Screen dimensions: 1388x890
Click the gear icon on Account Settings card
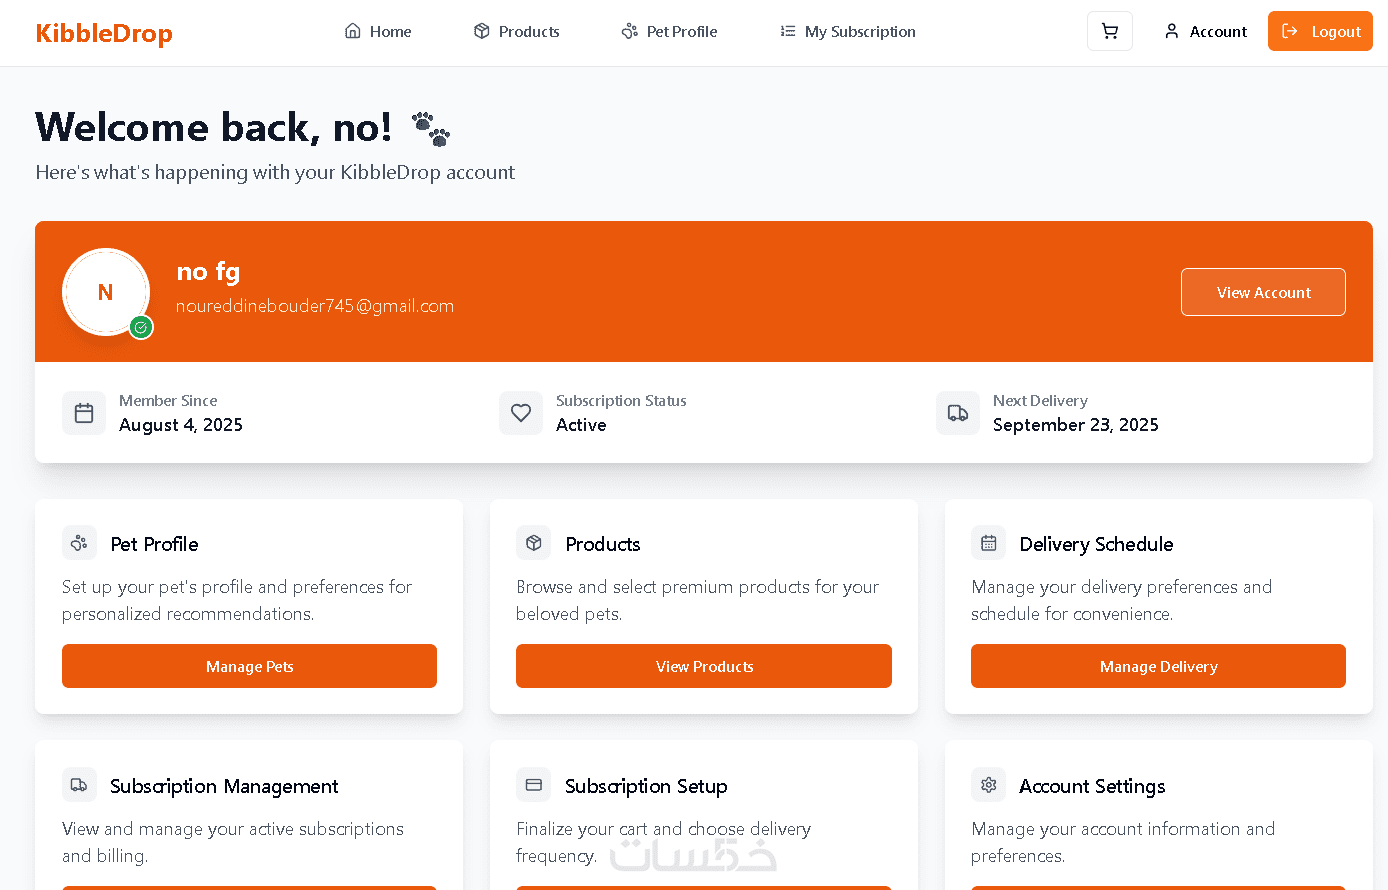click(x=989, y=785)
